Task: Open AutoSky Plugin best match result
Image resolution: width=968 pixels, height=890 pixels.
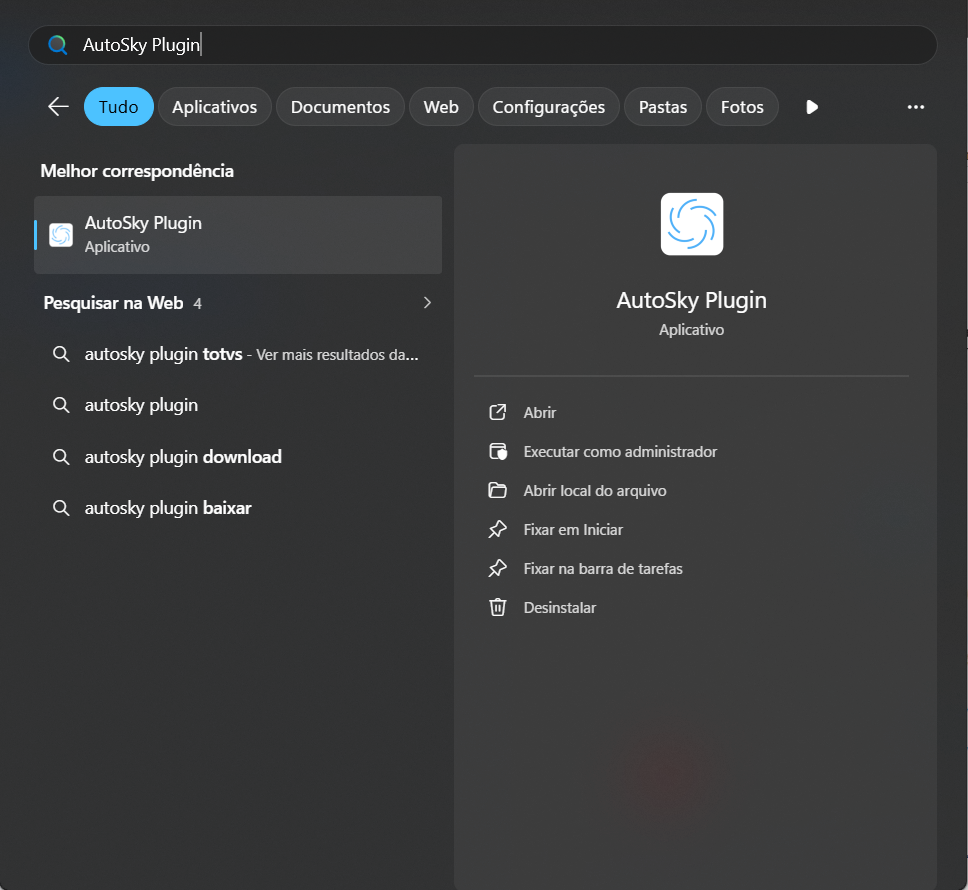Action: [238, 235]
